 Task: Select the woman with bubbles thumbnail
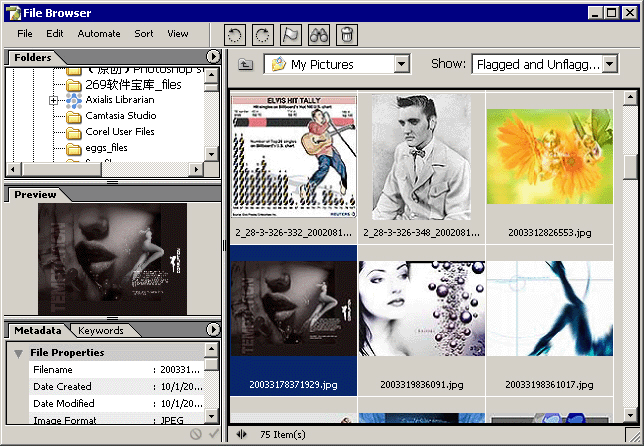click(x=421, y=308)
